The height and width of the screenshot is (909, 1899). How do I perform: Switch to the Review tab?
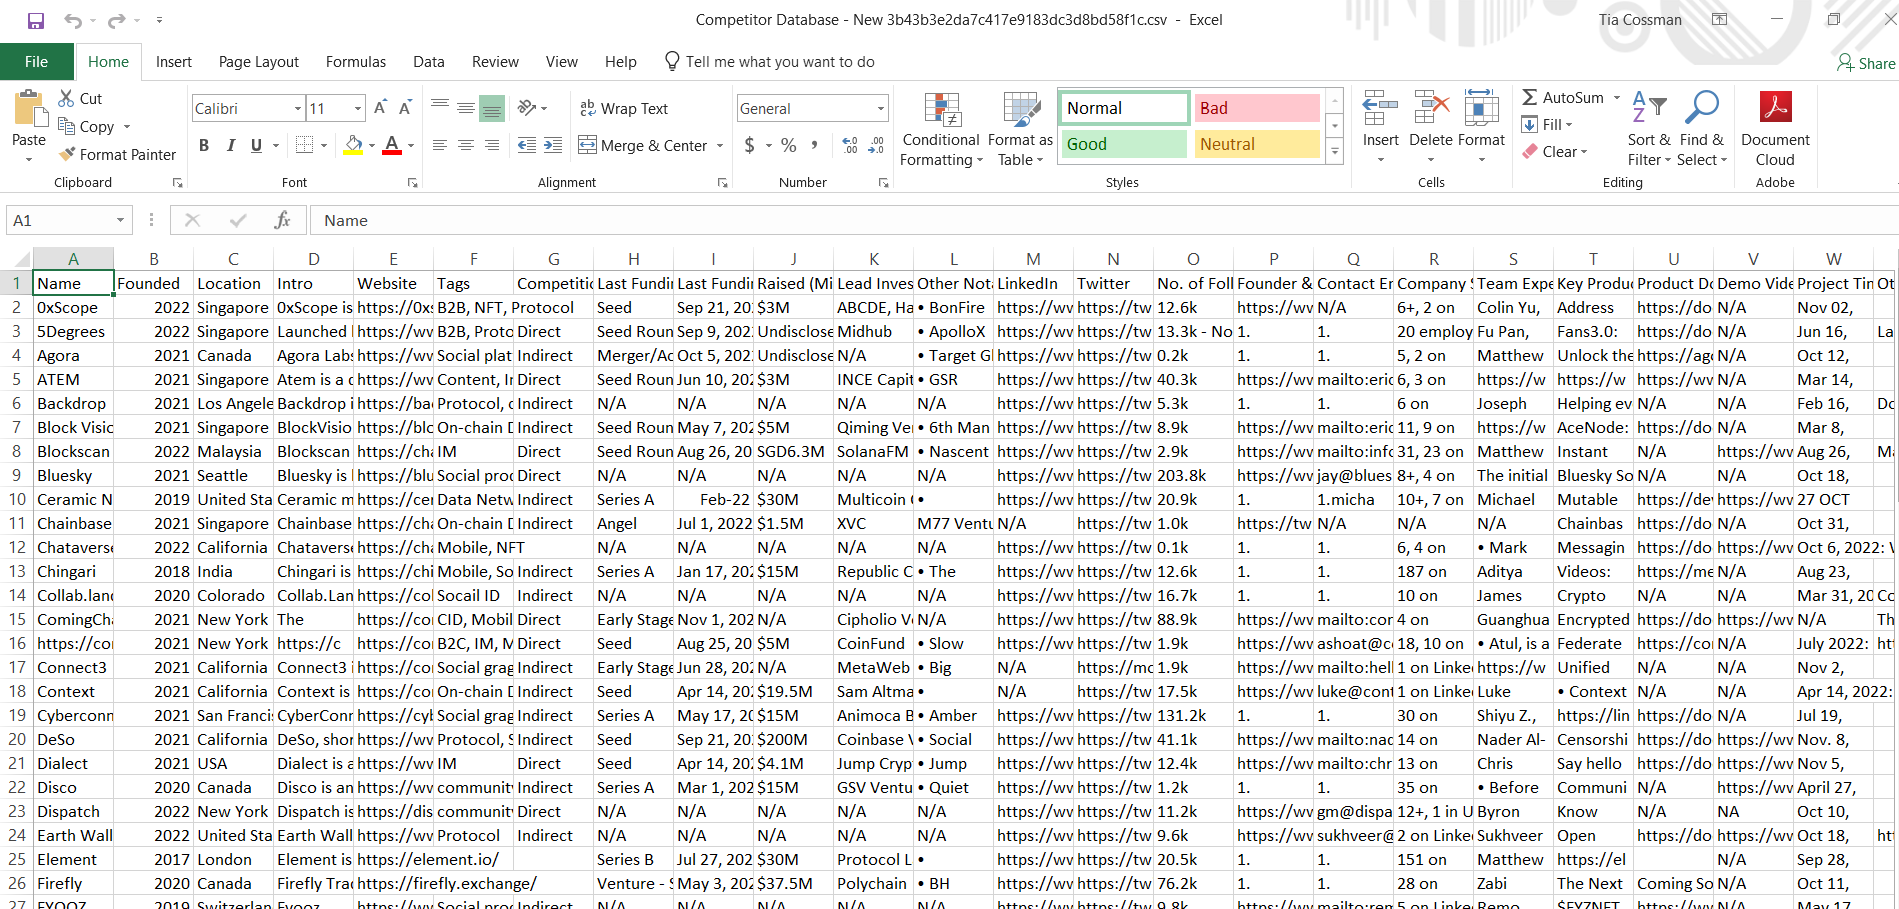coord(495,62)
